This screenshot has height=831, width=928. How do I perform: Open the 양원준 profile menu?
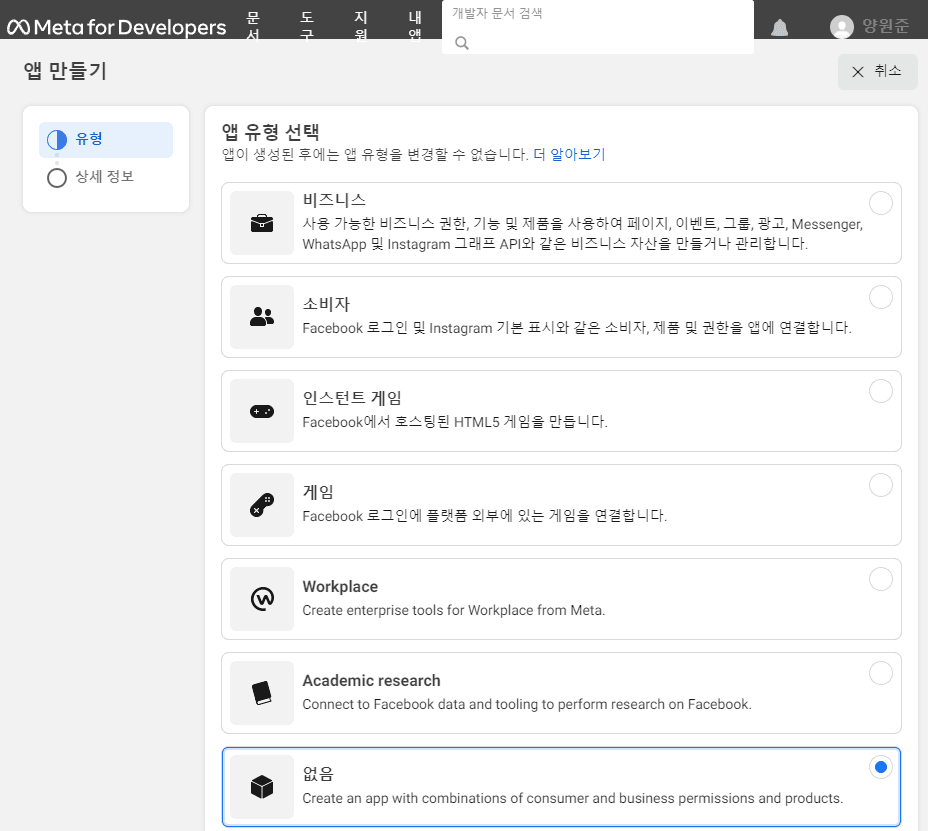point(870,27)
